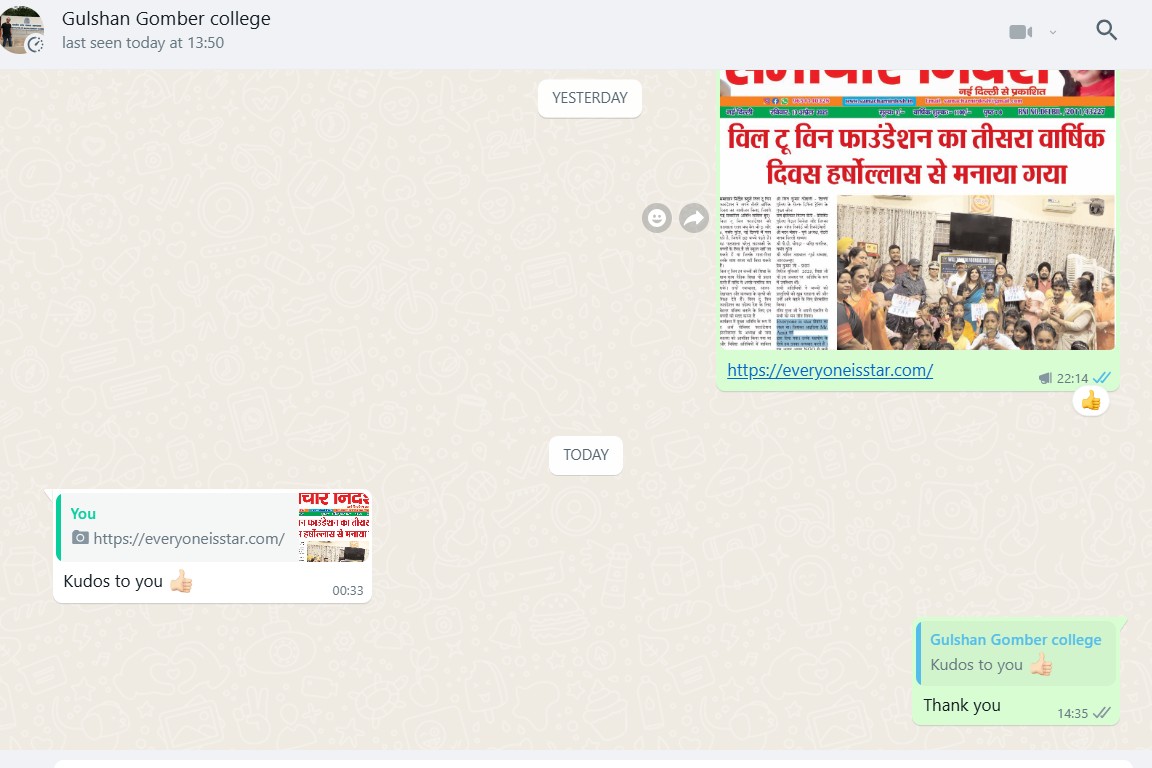Click the camera icon in quoted reply
This screenshot has height=768, width=1152.
click(80, 539)
